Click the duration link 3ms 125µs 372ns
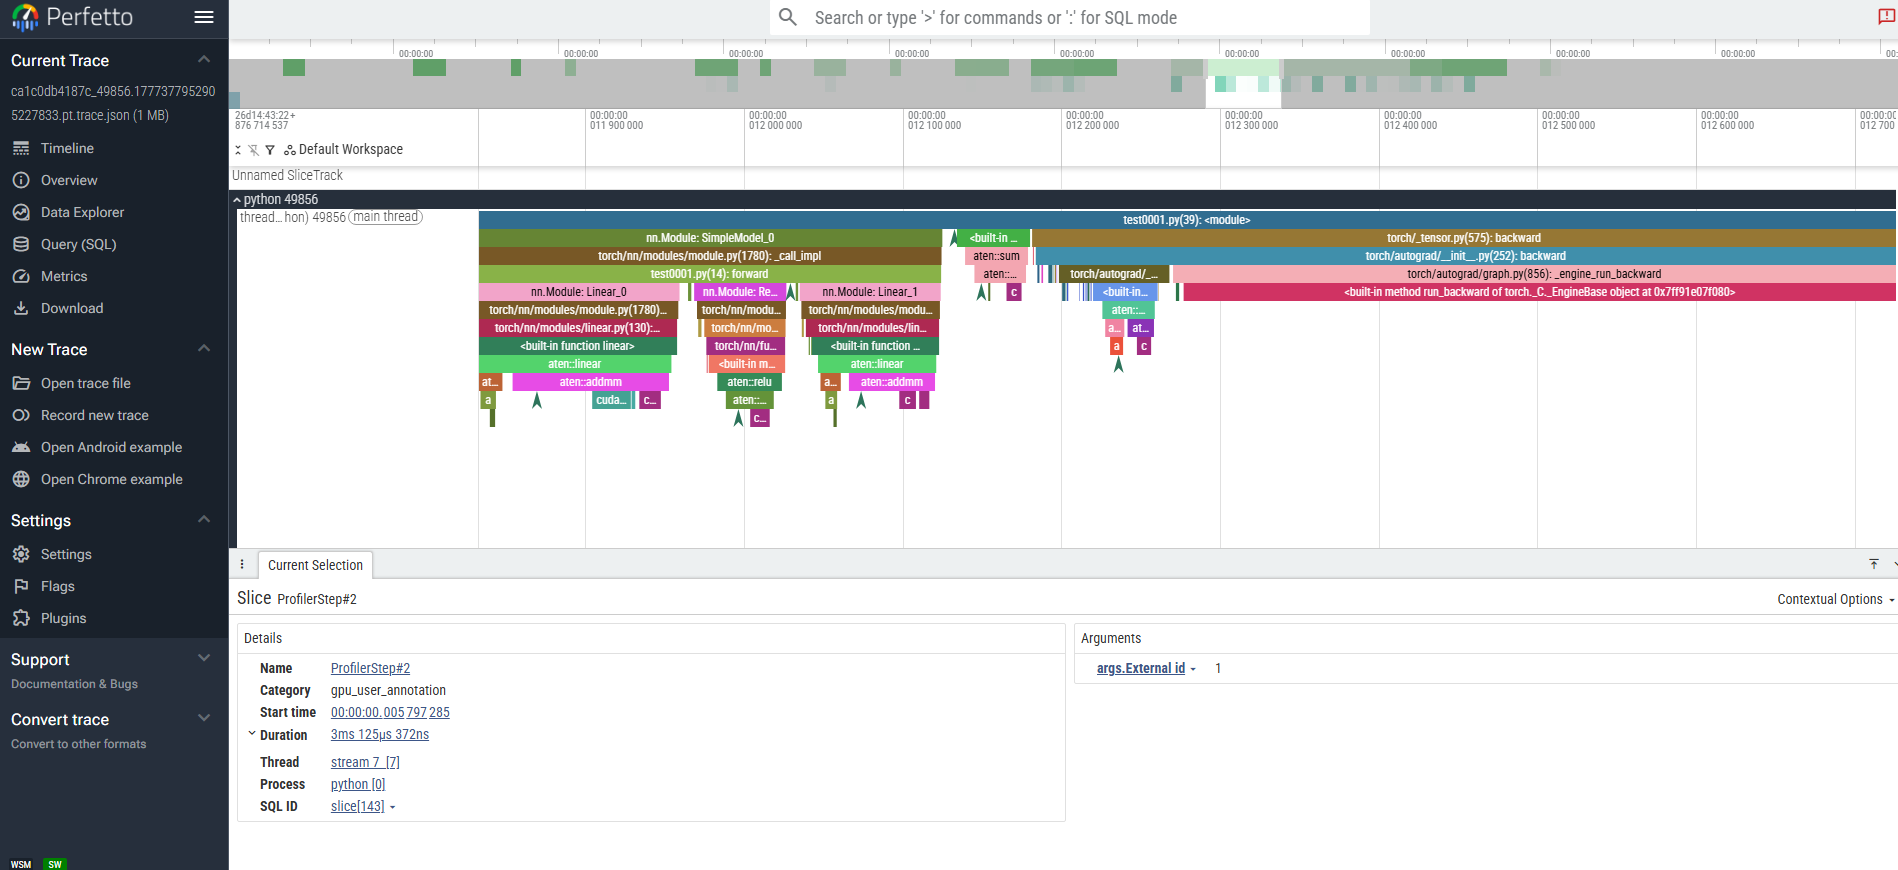Viewport: 1898px width, 870px height. 380,734
